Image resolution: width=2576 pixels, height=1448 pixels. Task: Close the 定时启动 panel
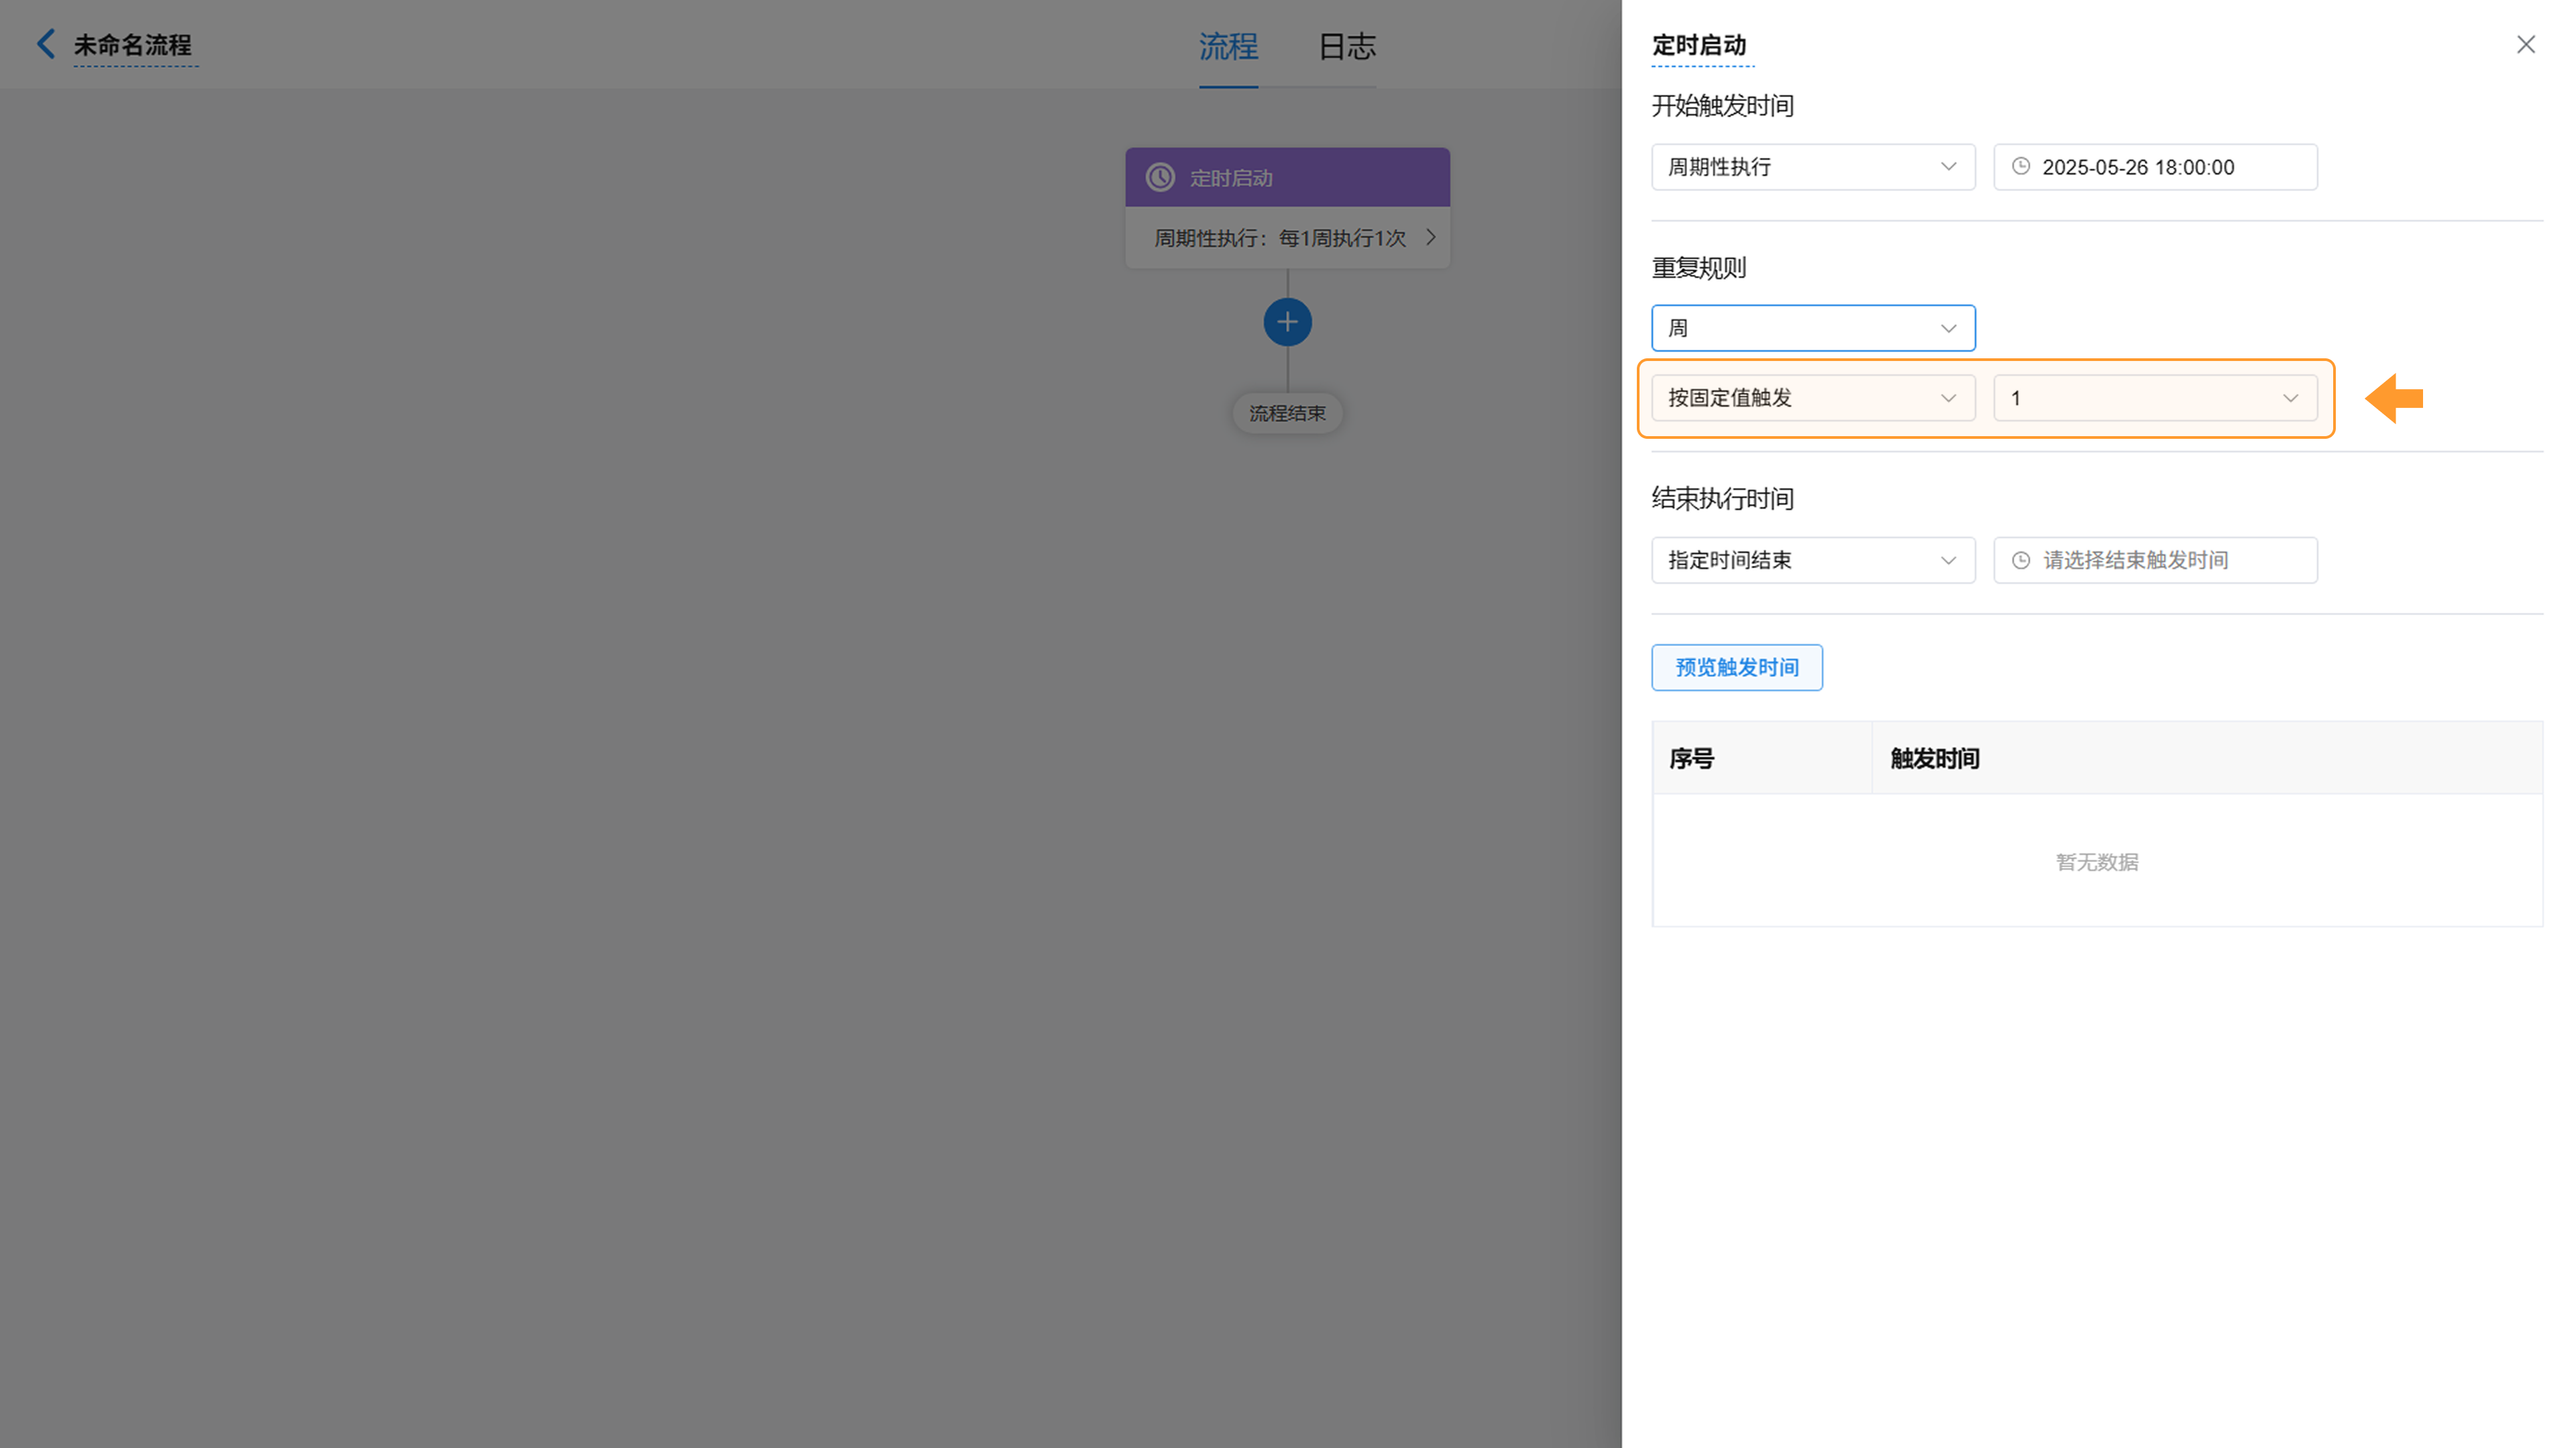point(2525,44)
